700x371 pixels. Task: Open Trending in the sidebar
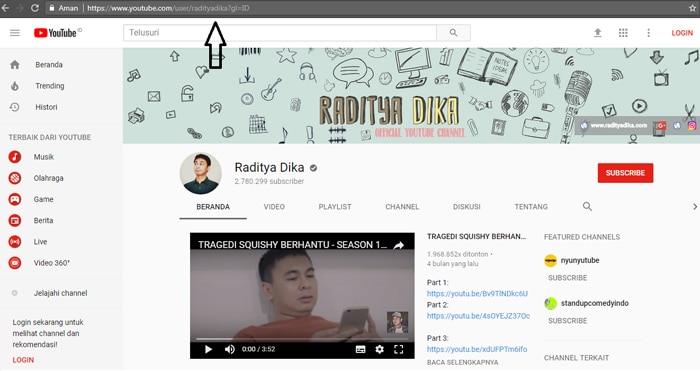(x=50, y=86)
